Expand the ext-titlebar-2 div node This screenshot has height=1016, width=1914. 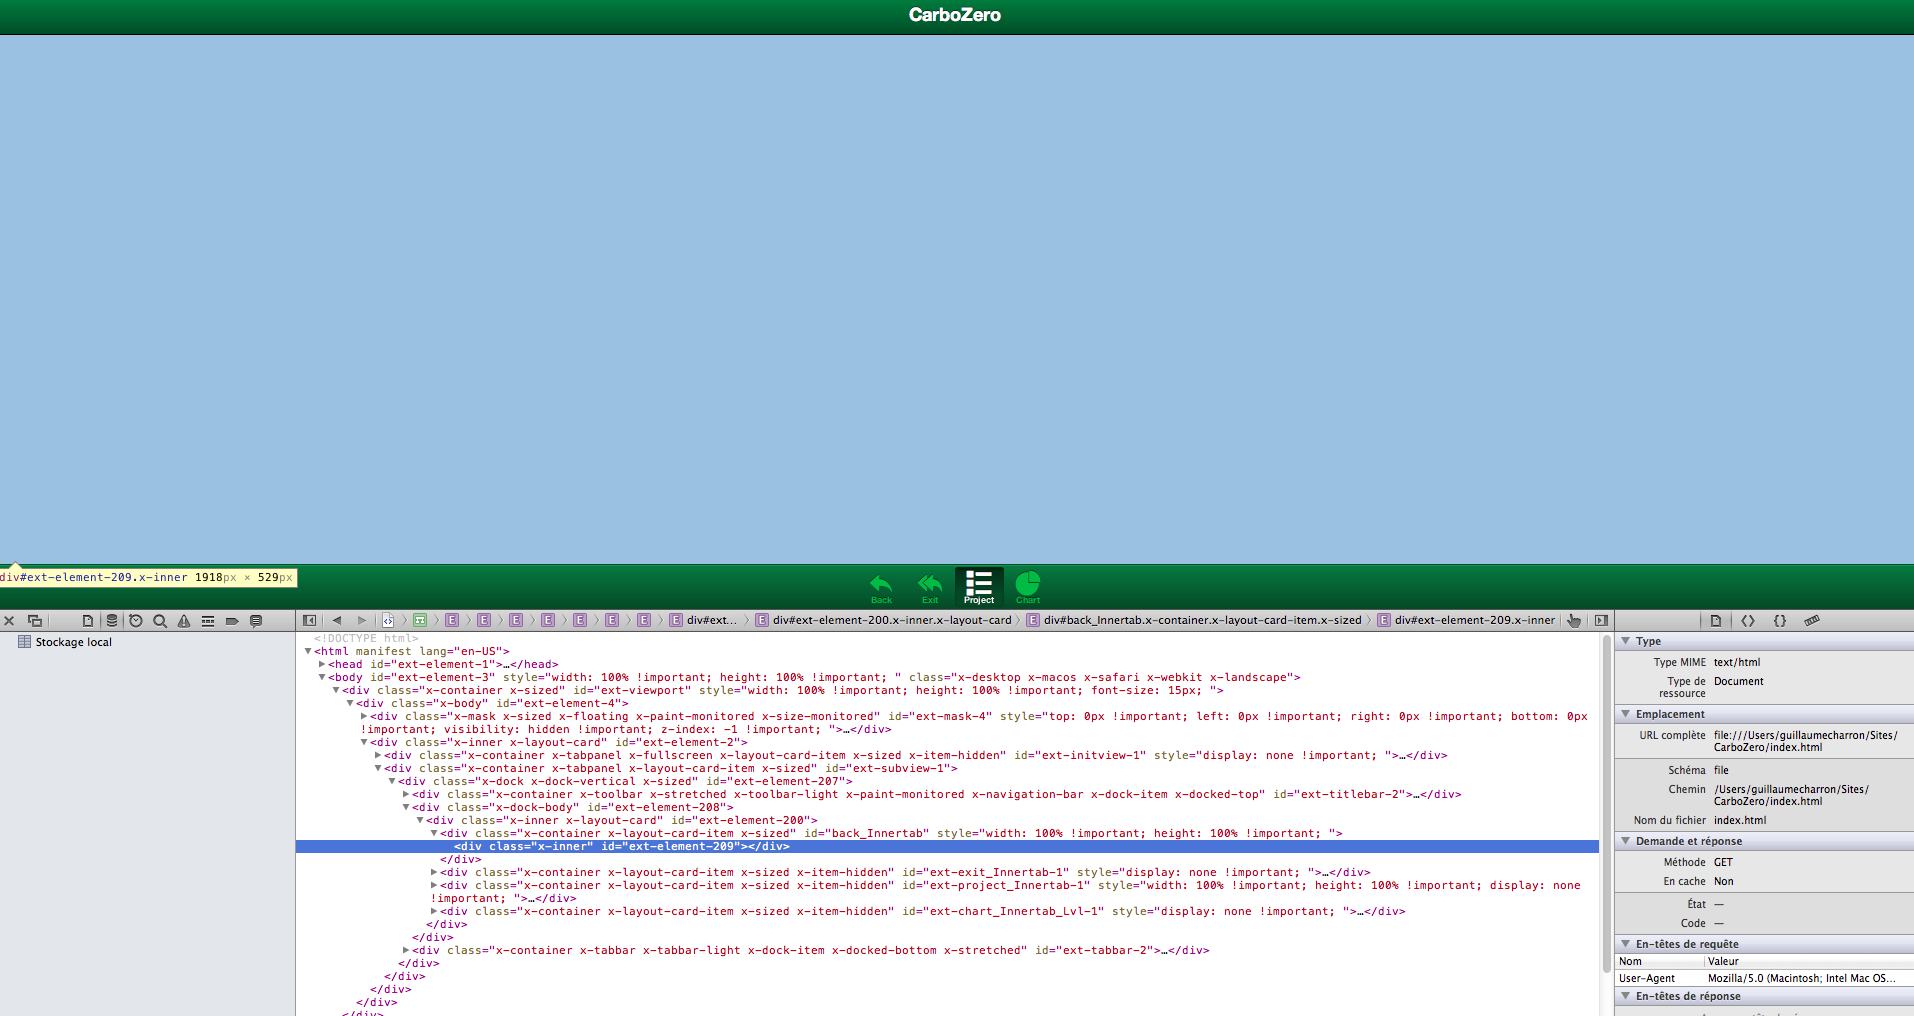(x=406, y=794)
